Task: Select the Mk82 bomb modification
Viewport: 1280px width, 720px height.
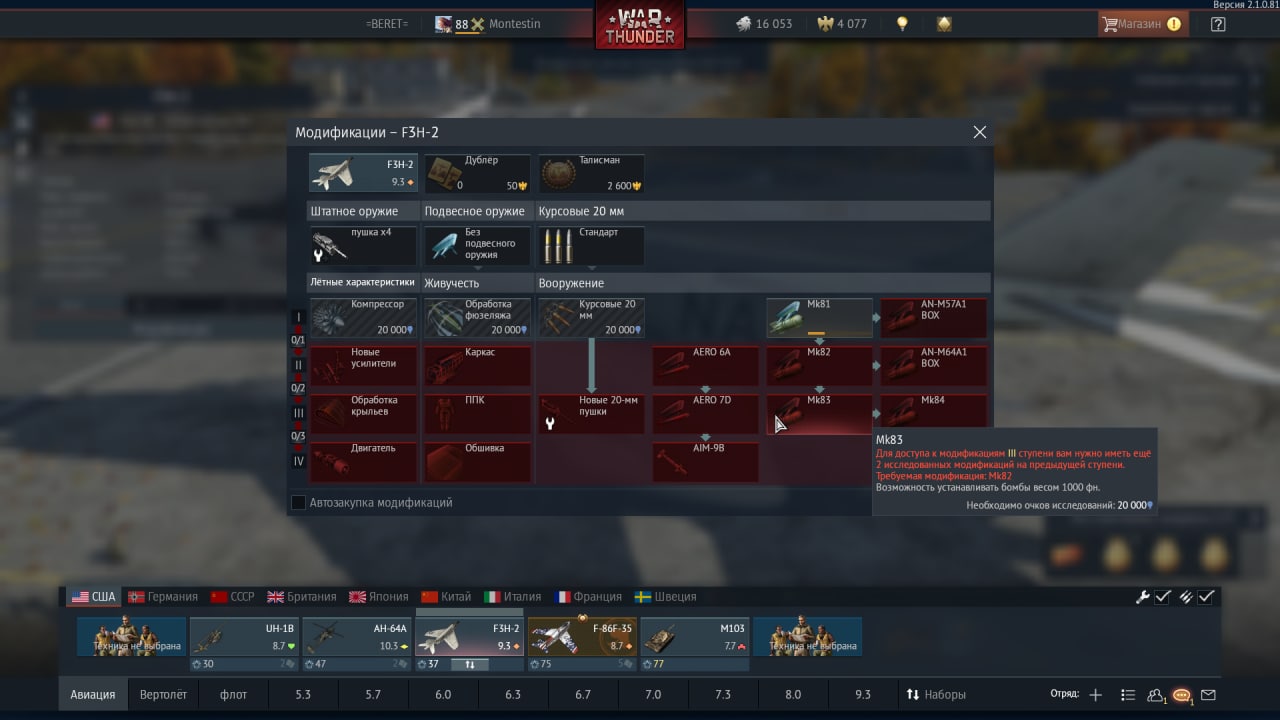Action: 820,366
